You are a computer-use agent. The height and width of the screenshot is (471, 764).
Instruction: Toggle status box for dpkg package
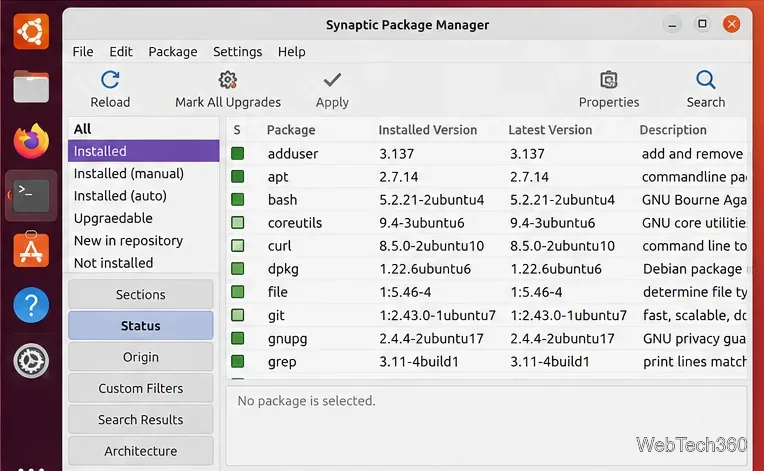pos(237,268)
